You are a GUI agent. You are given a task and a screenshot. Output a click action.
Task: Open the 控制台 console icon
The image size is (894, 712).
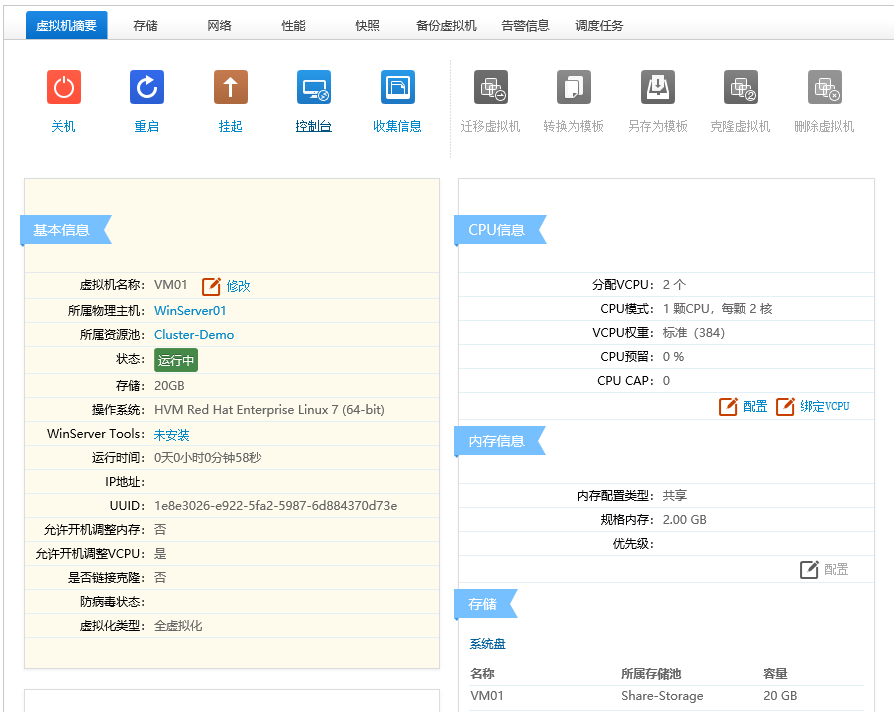(314, 87)
